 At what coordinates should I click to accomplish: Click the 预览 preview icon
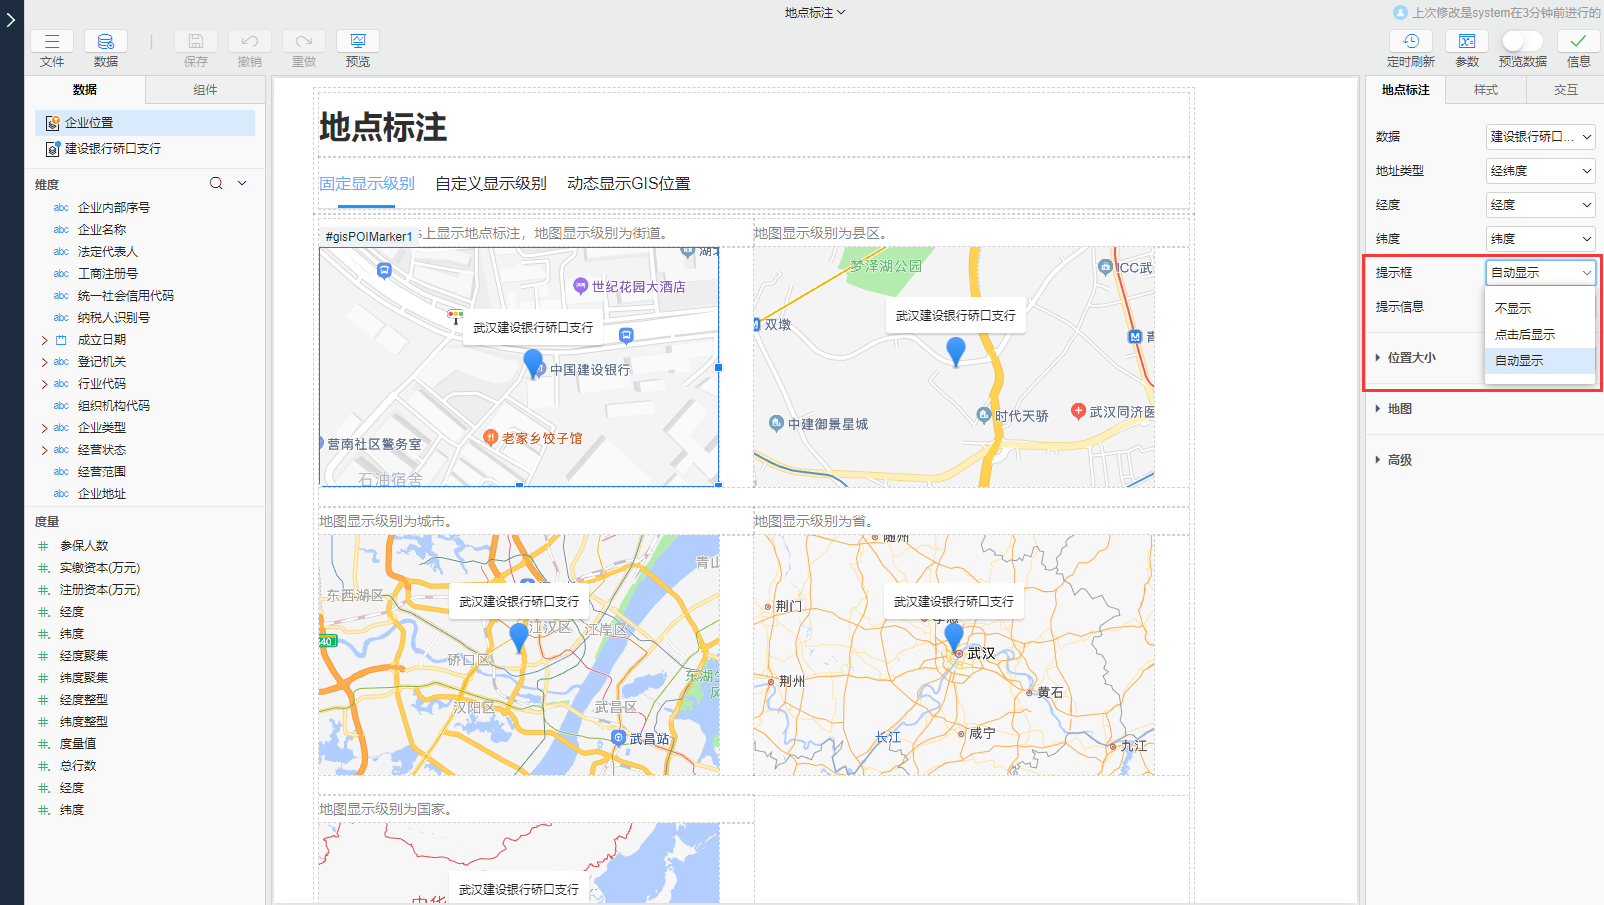(358, 41)
